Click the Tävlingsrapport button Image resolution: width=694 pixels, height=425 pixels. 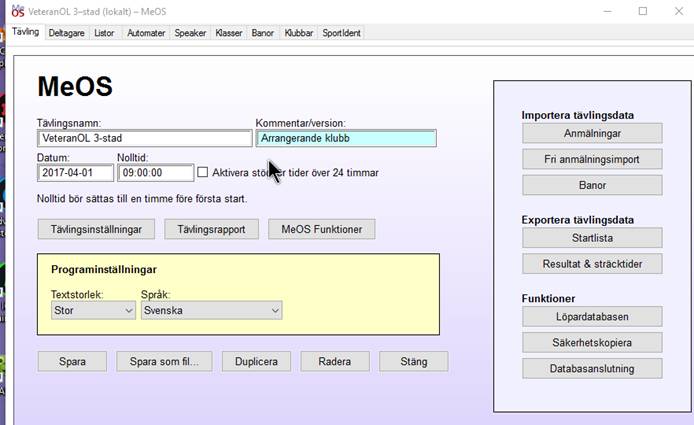pos(212,229)
